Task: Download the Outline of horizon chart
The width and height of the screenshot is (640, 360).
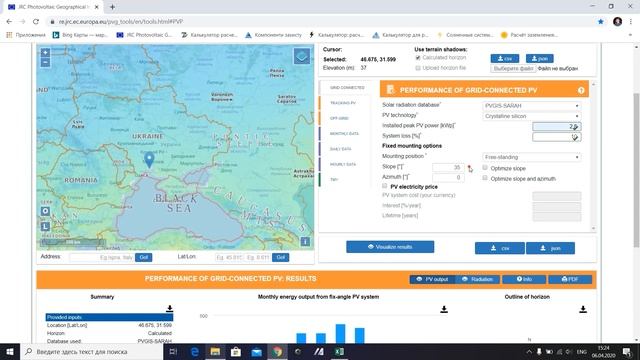Action: pyautogui.click(x=583, y=309)
